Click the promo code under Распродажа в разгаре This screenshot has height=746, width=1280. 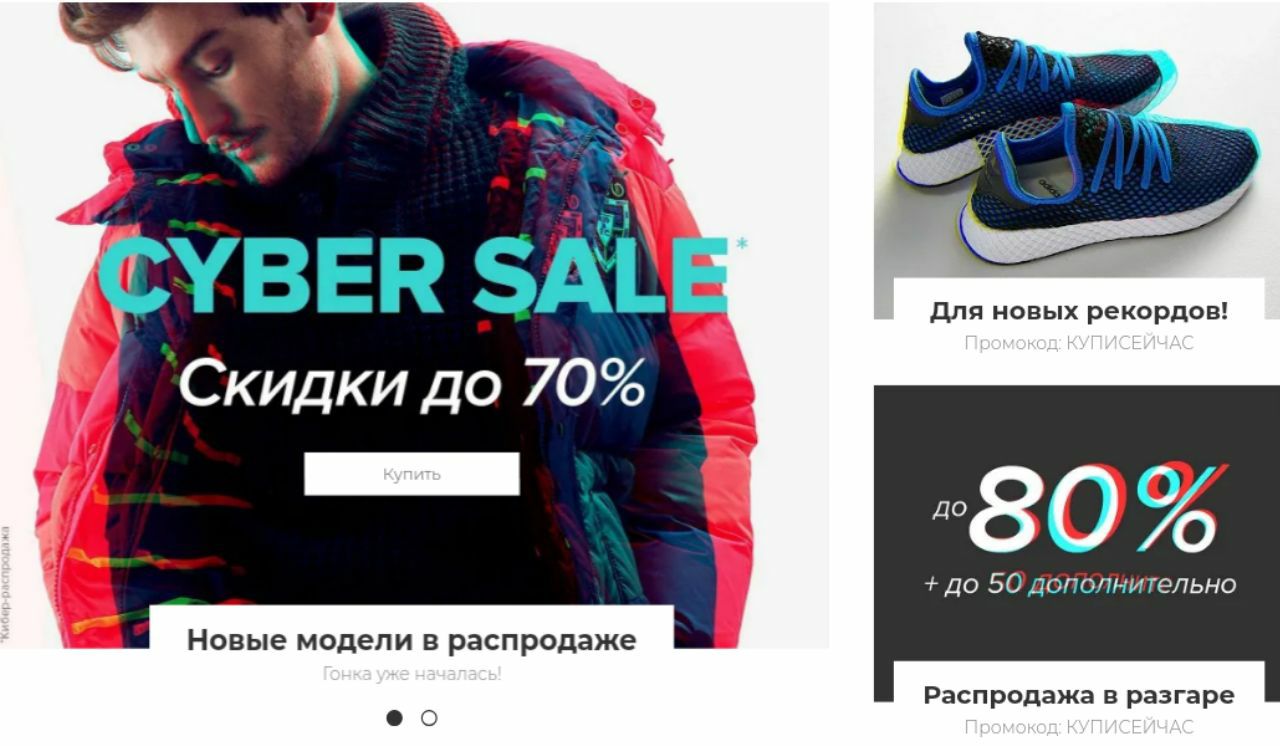tap(1078, 727)
